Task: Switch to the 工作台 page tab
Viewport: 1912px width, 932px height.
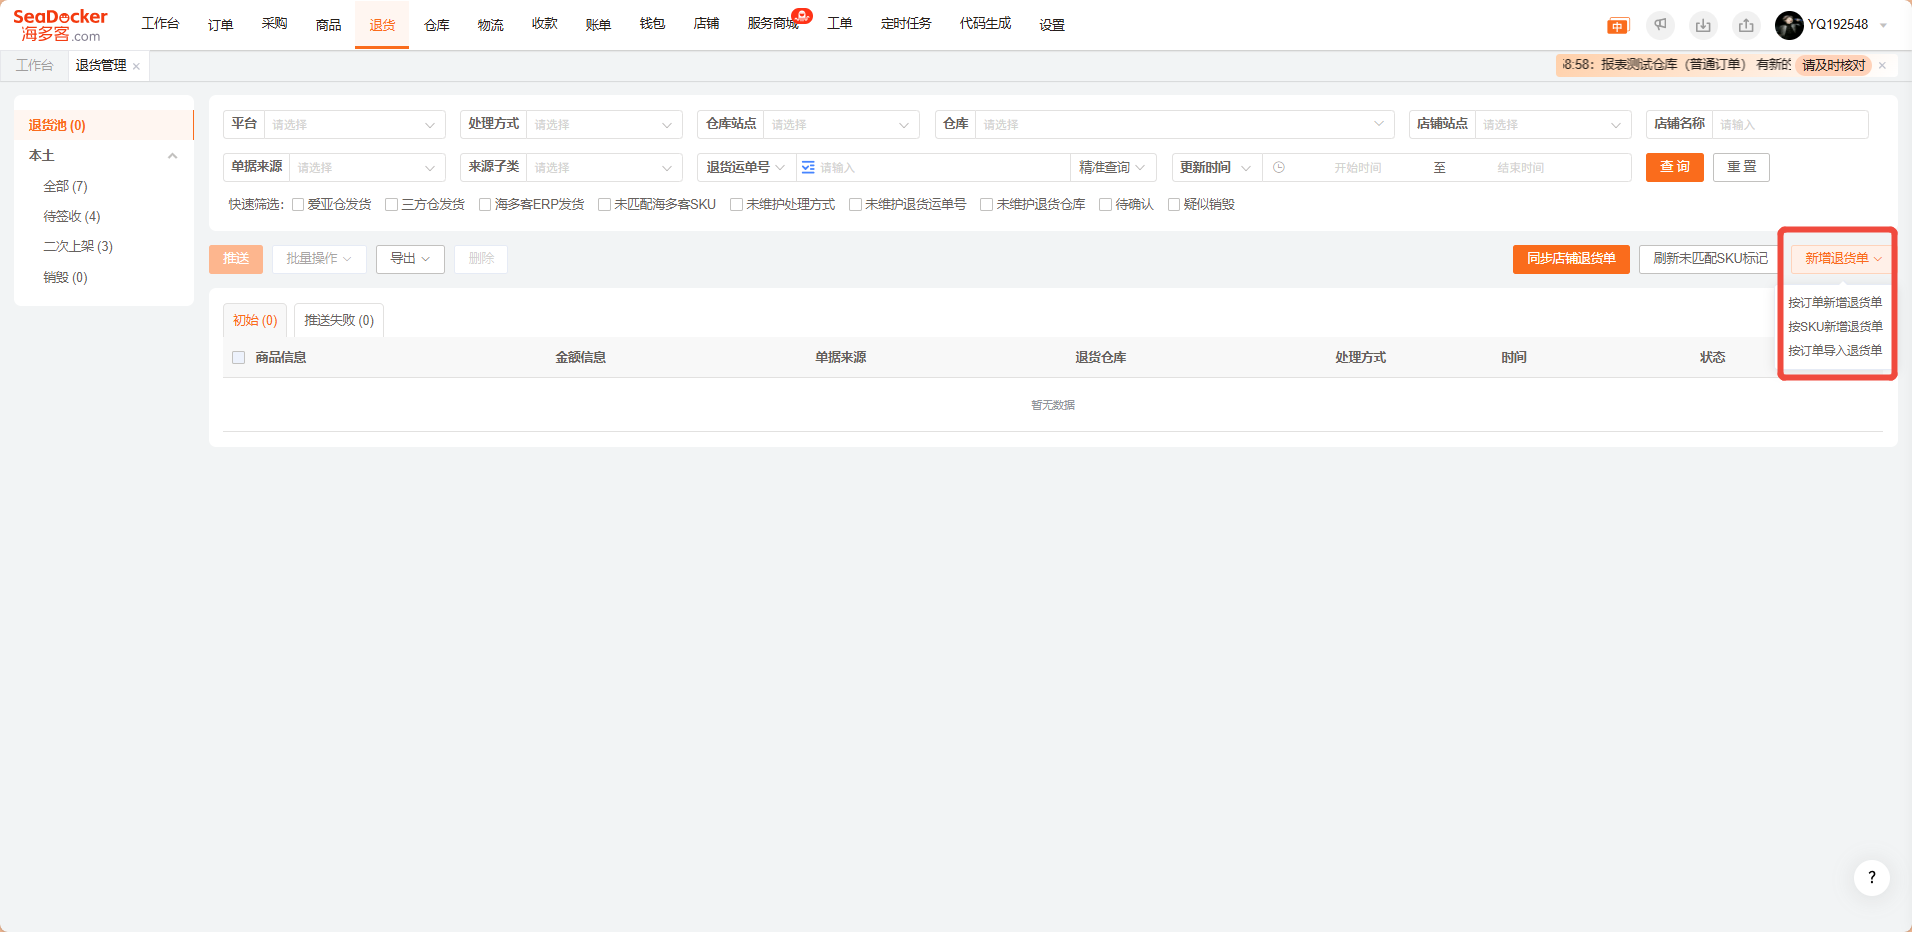Action: [x=35, y=65]
